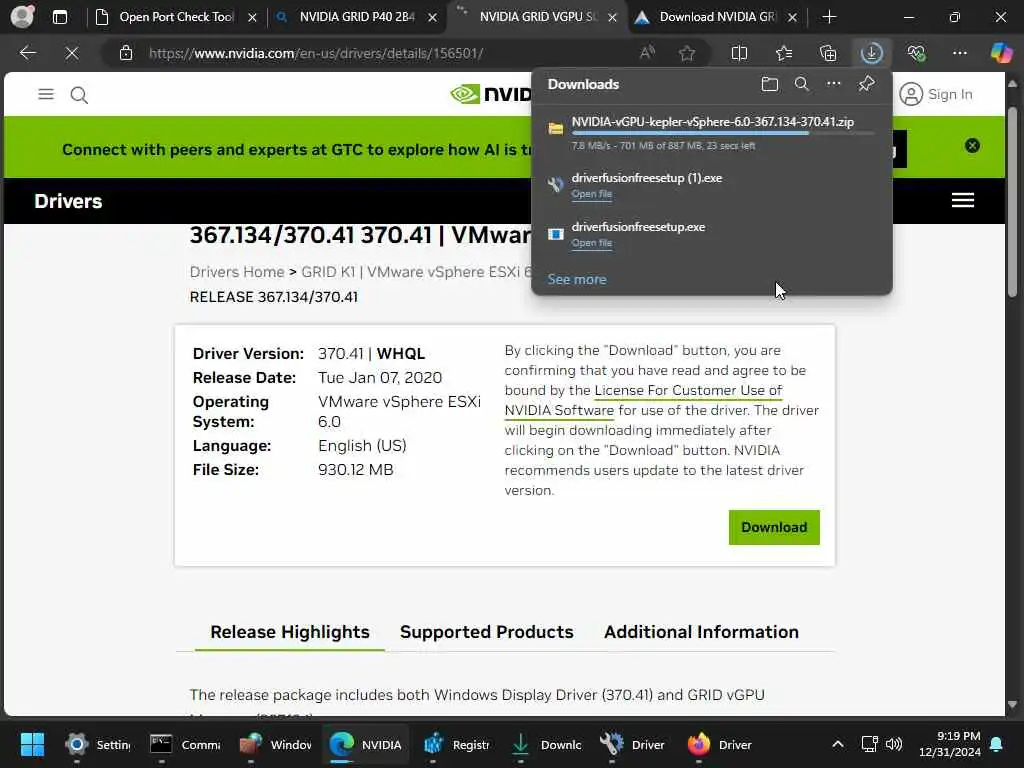Viewport: 1024px width, 768px height.
Task: Click the Drivers heading in black bar
Action: point(68,201)
